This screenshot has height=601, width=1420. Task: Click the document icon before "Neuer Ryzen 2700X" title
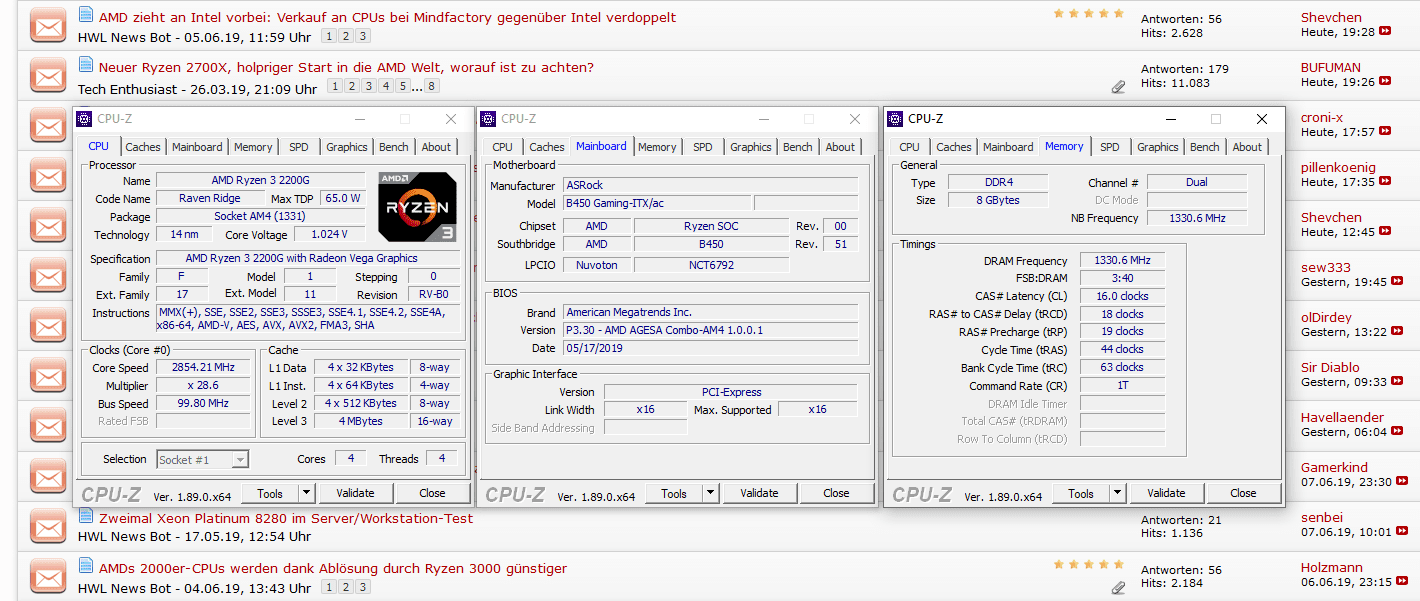pyautogui.click(x=86, y=65)
